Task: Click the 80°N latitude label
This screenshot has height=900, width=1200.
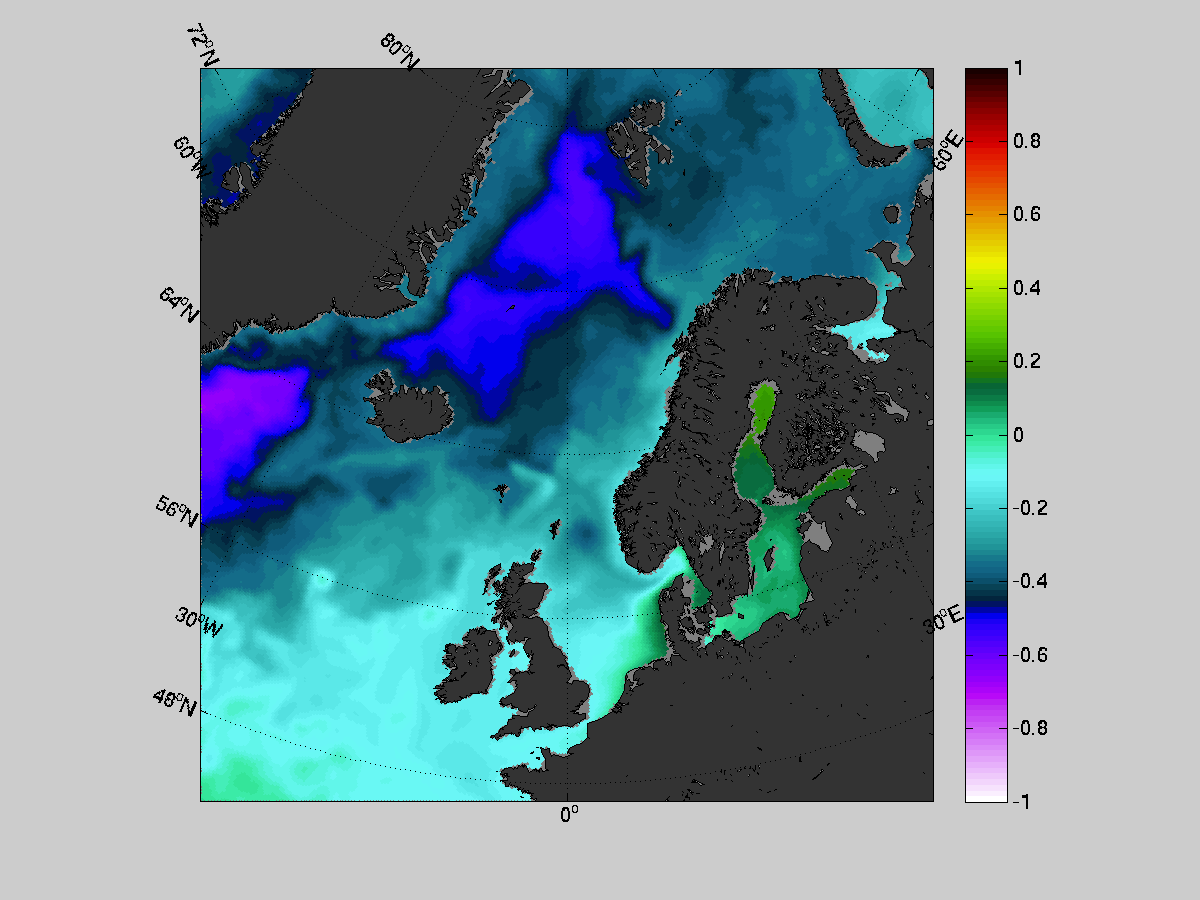Action: [x=400, y=52]
